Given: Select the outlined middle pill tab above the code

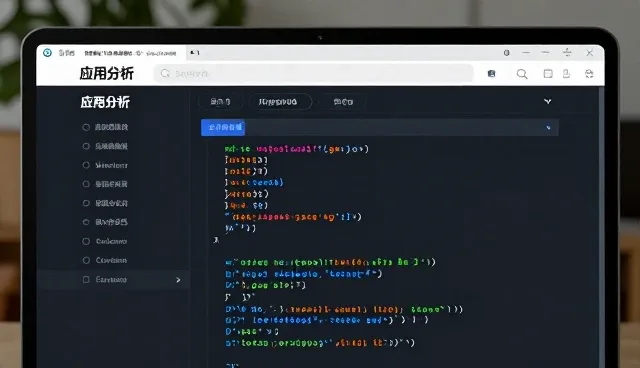Looking at the screenshot, I should (280, 102).
